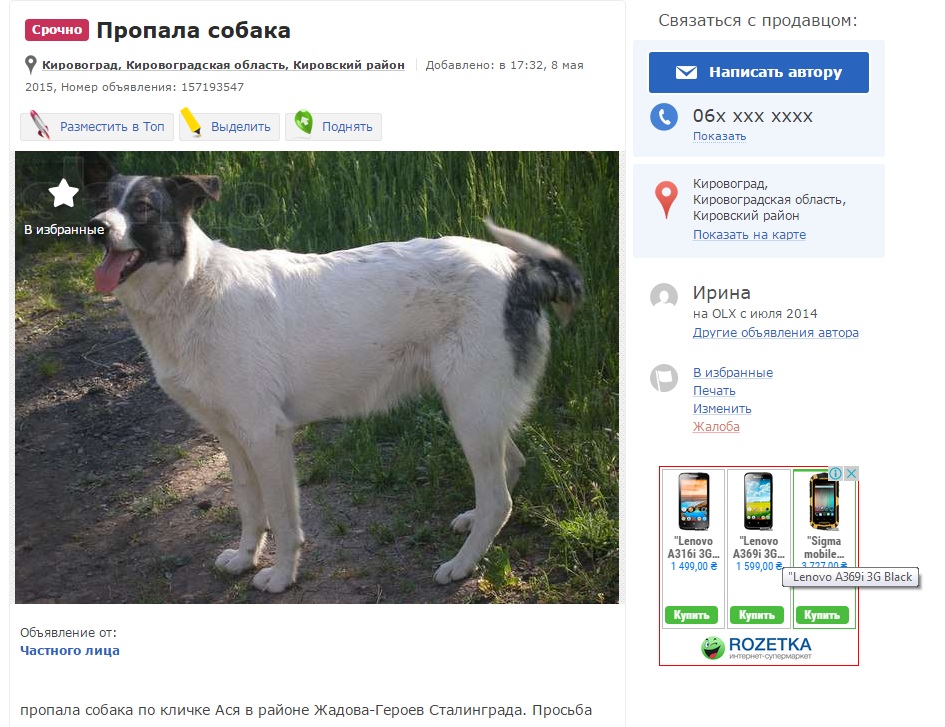This screenshot has height=727, width=945.
Task: Open the Кировоград location link in header
Action: pos(223,65)
